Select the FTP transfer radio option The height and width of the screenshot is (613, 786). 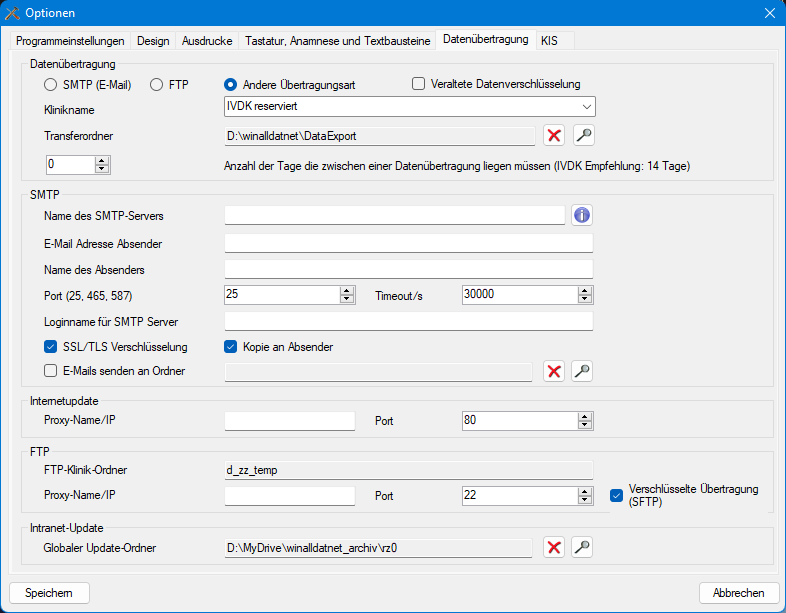point(157,85)
